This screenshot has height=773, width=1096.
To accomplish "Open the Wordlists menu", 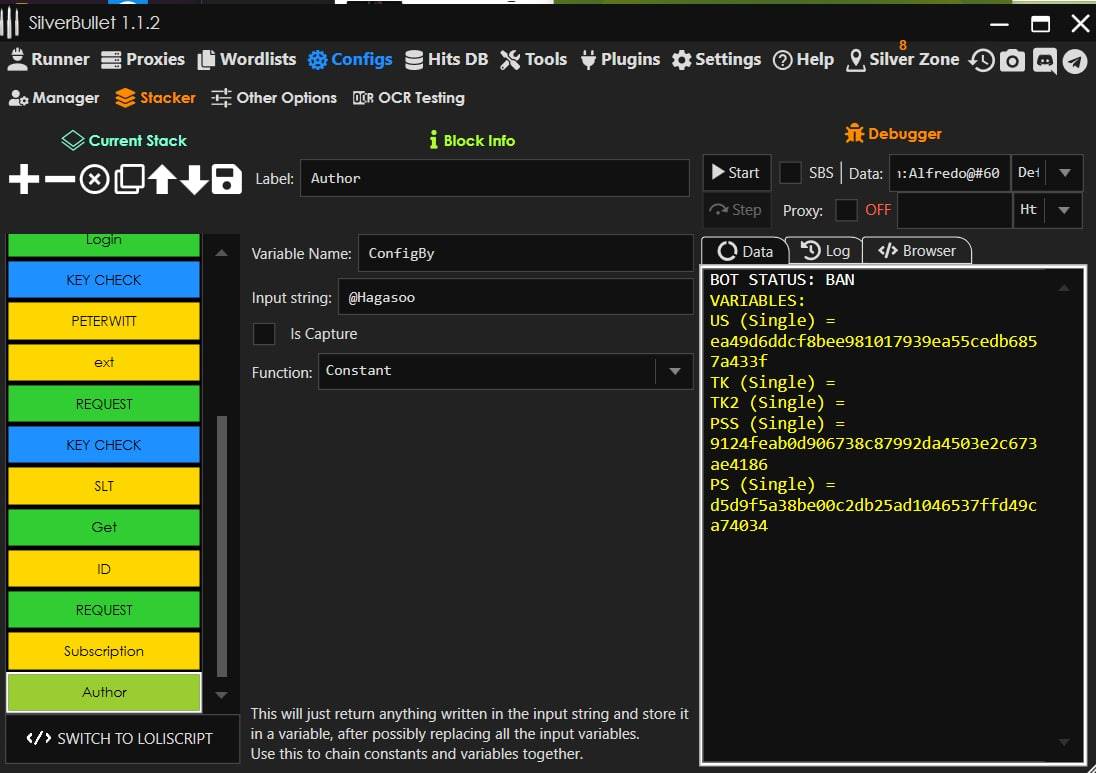I will click(x=247, y=59).
